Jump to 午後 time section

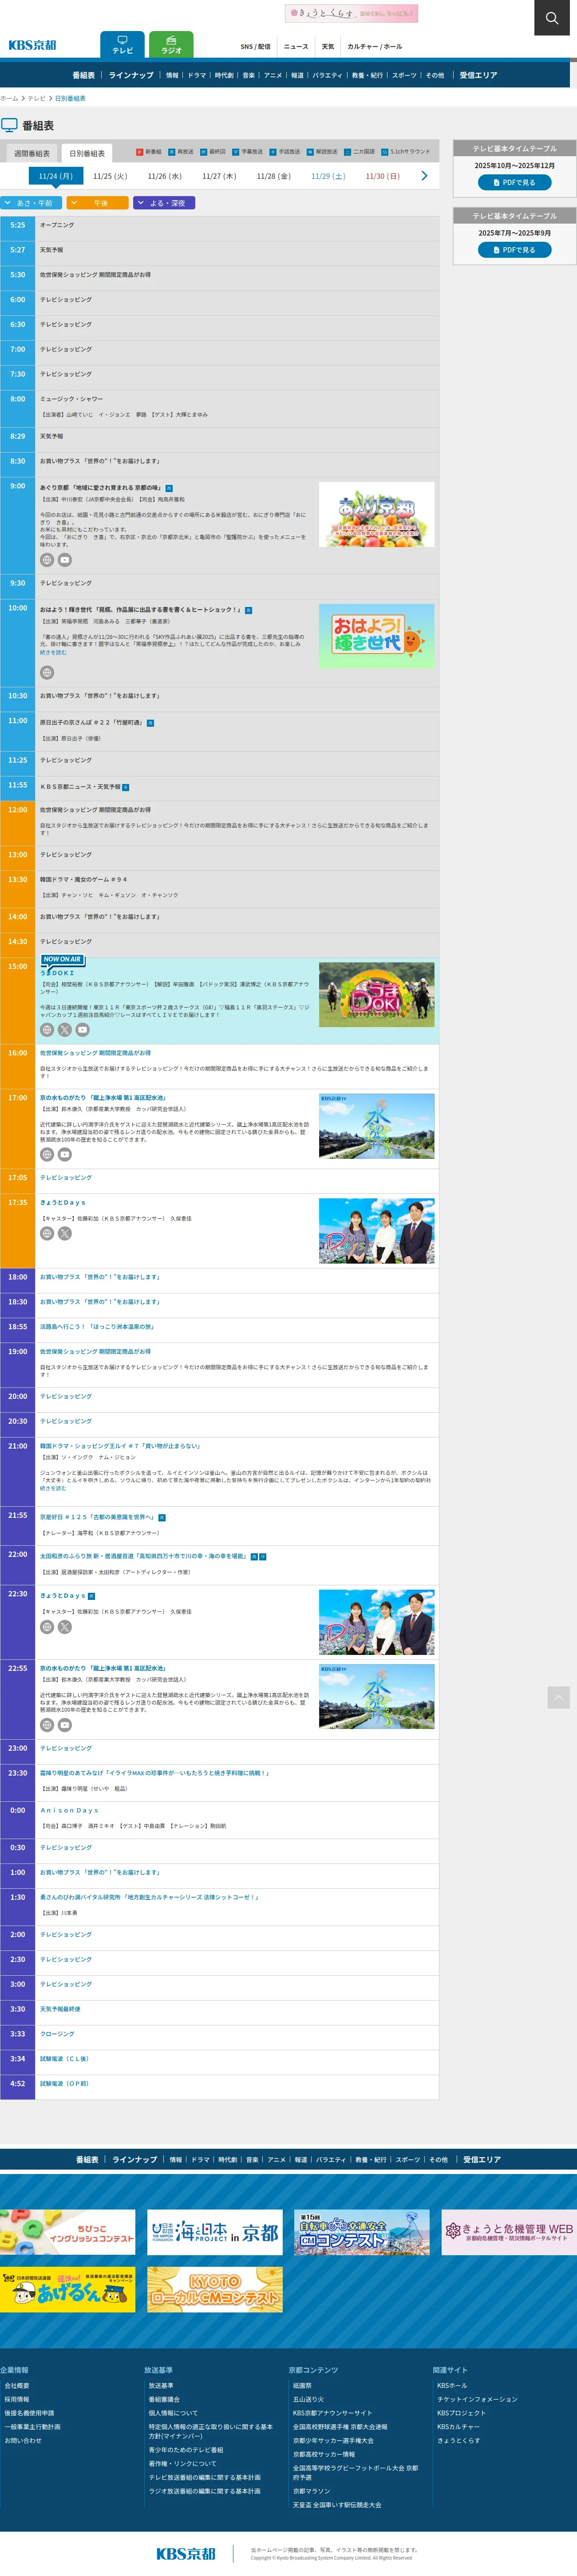97,203
